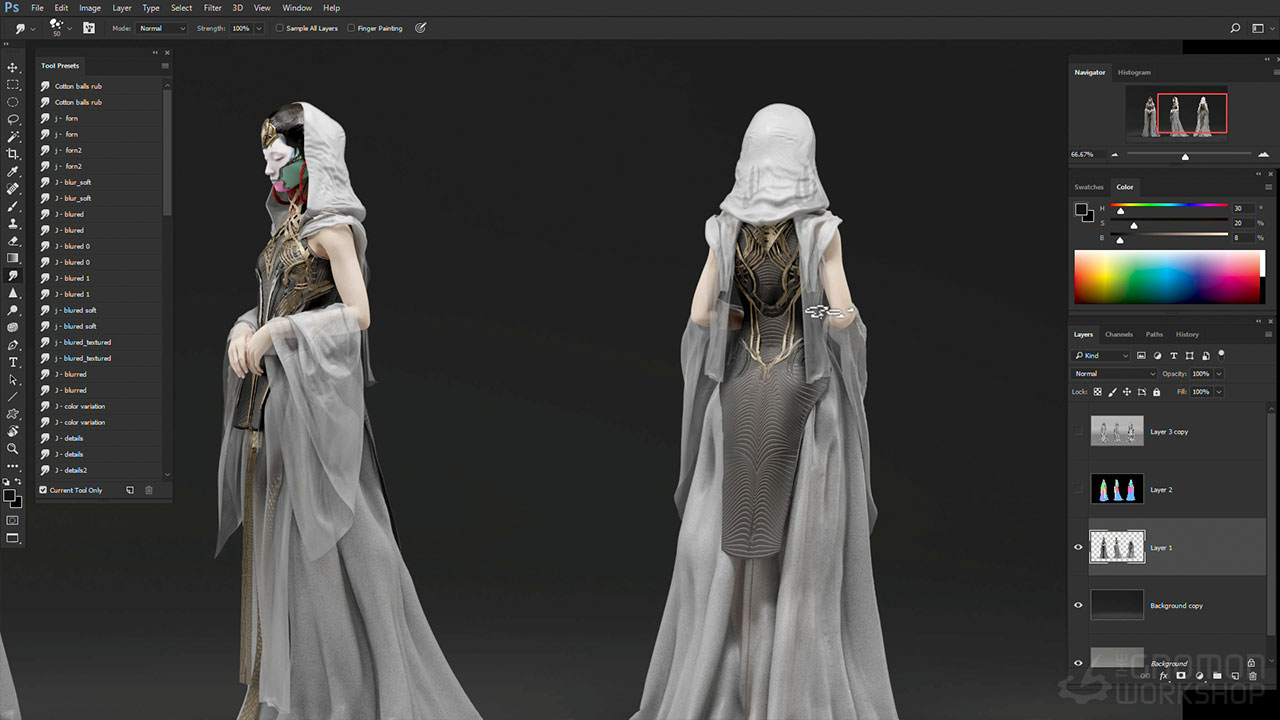Select the Layer 2 thumbnail
Viewport: 1280px width, 720px height.
(x=1117, y=490)
